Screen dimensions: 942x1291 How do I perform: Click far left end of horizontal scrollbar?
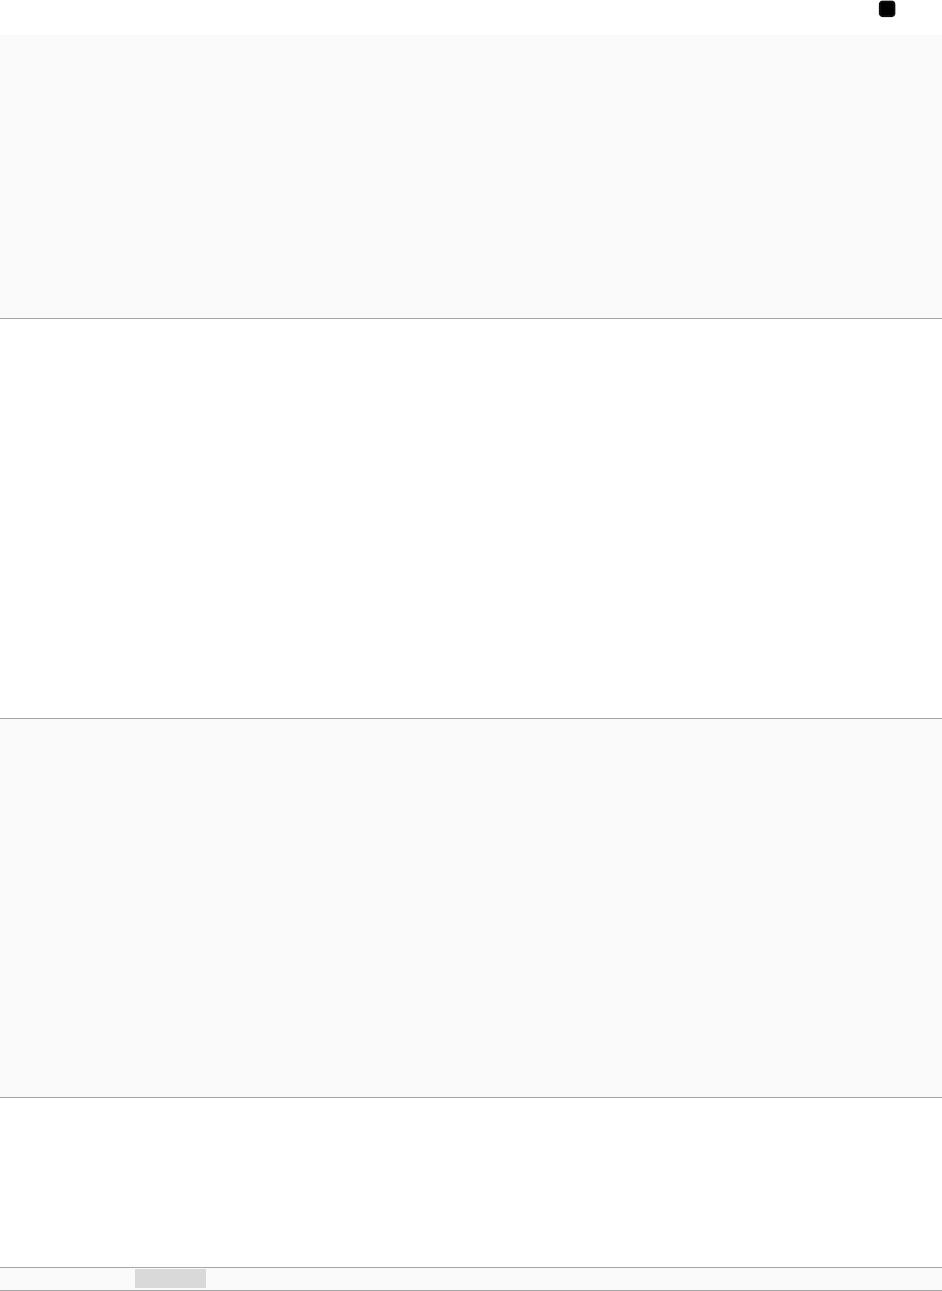click(x=6, y=1278)
